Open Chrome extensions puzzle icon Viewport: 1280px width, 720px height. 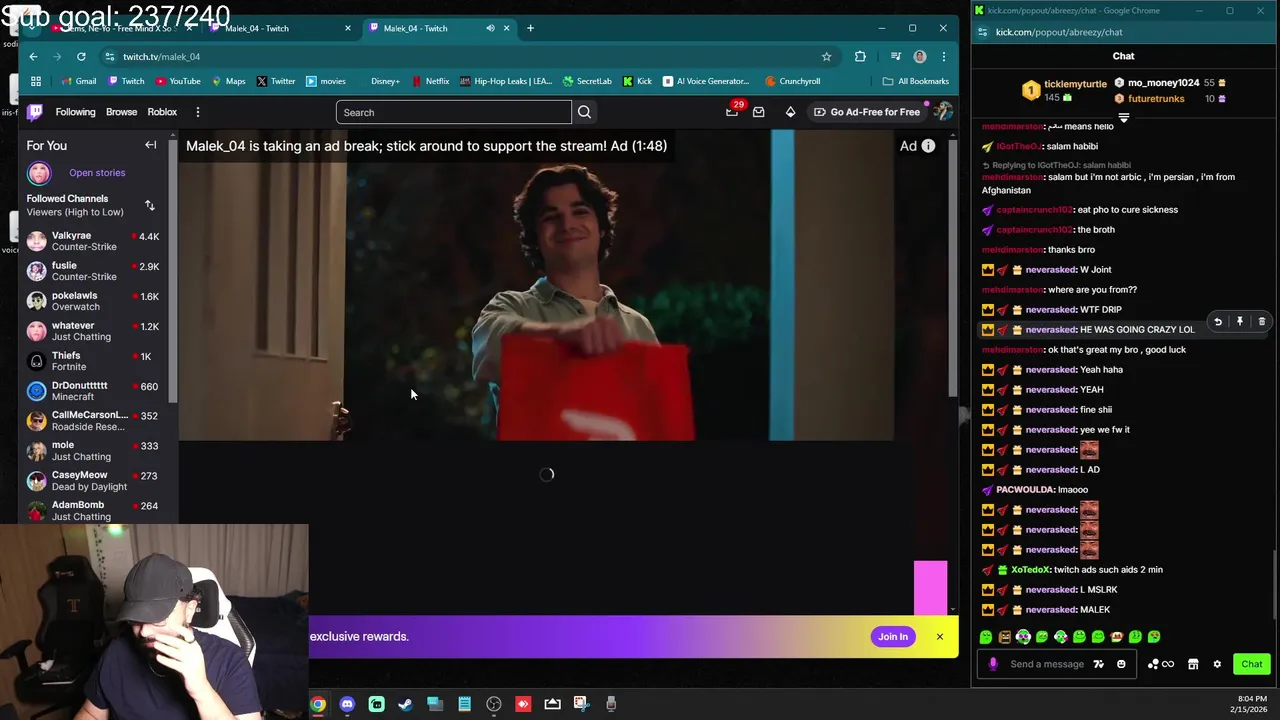coord(860,57)
